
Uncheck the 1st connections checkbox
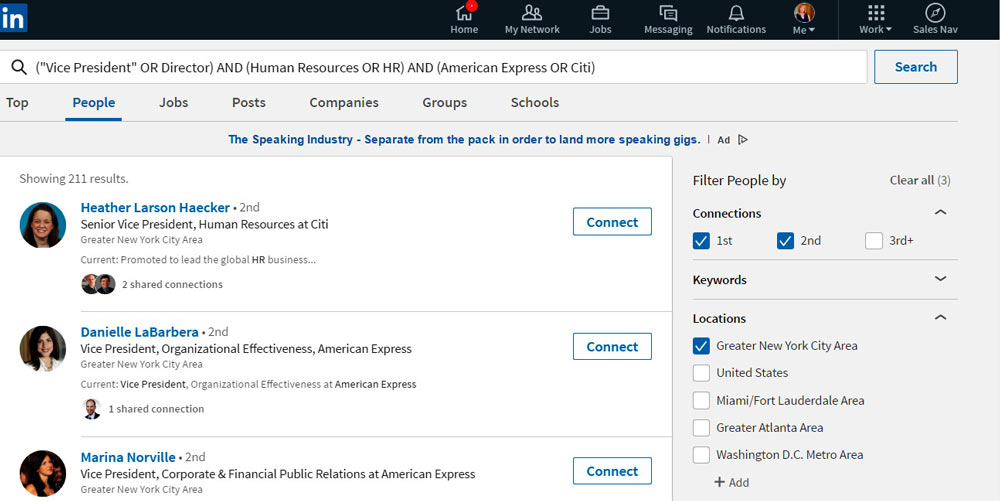[702, 241]
